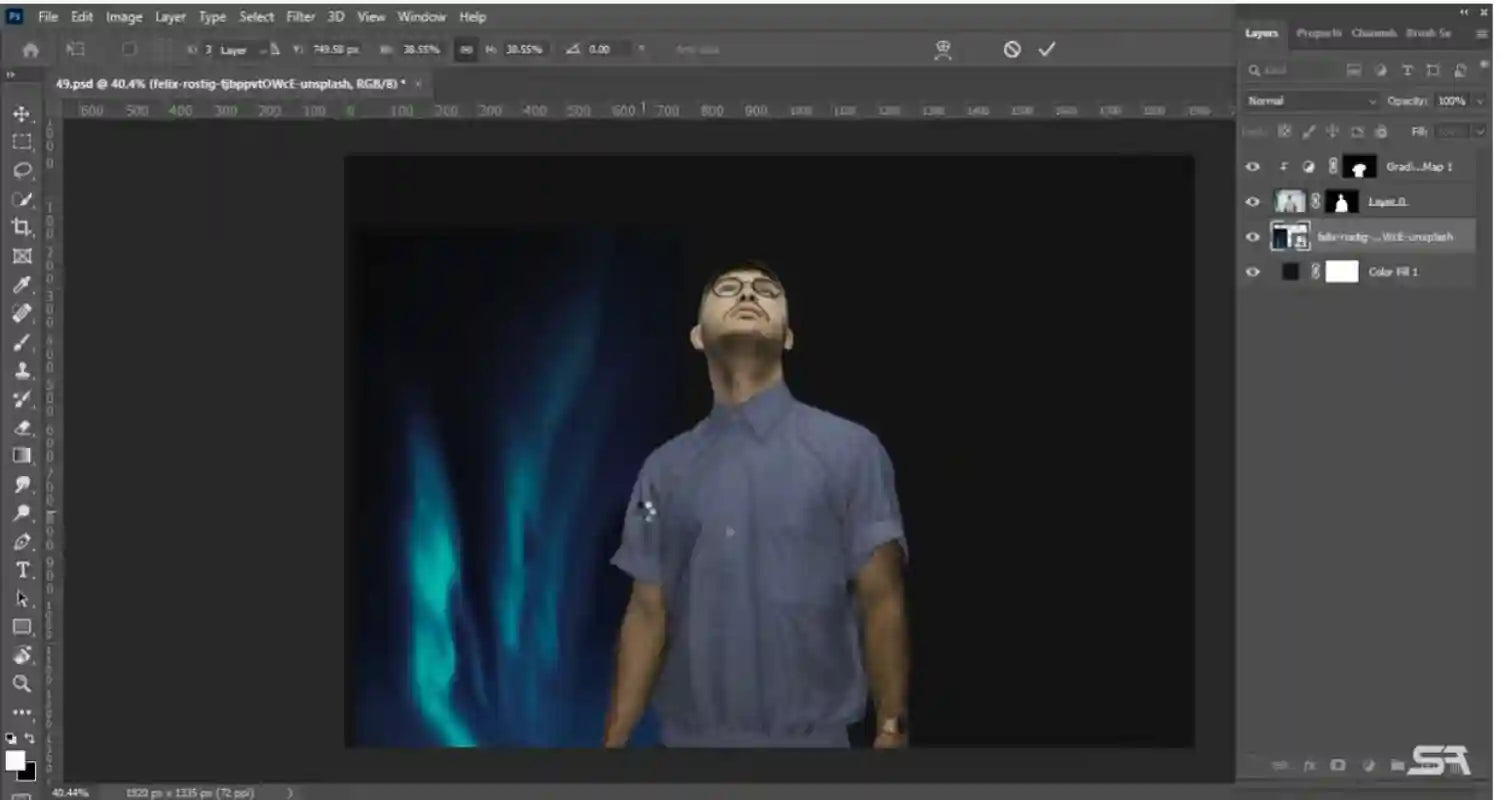1500x800 pixels.
Task: Select the Quick Selection tool
Action: tap(21, 199)
